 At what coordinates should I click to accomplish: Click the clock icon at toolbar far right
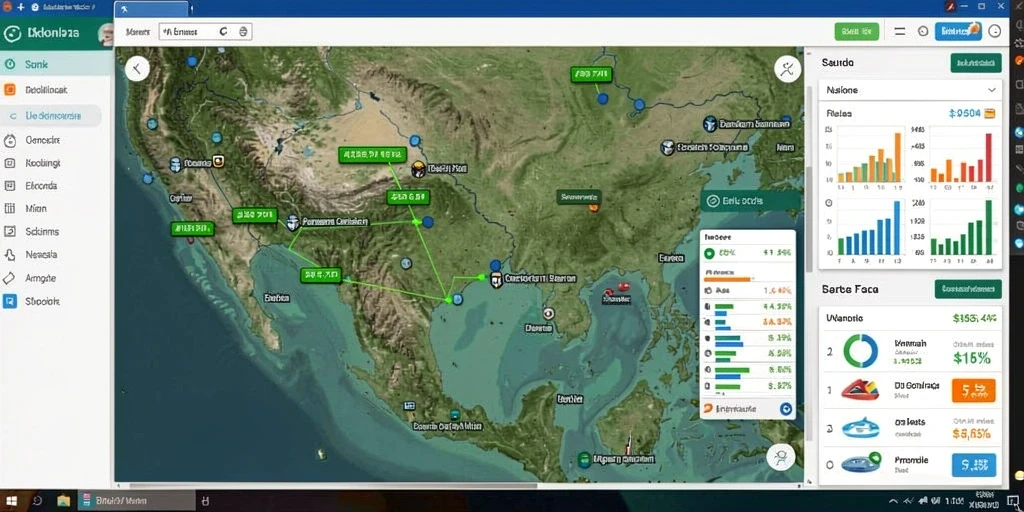995,31
